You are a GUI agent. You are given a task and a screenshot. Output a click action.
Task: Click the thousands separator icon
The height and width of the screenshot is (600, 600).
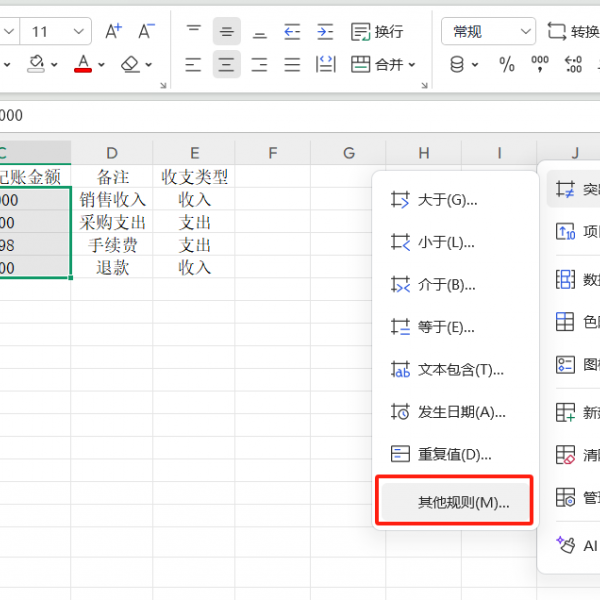tap(540, 65)
